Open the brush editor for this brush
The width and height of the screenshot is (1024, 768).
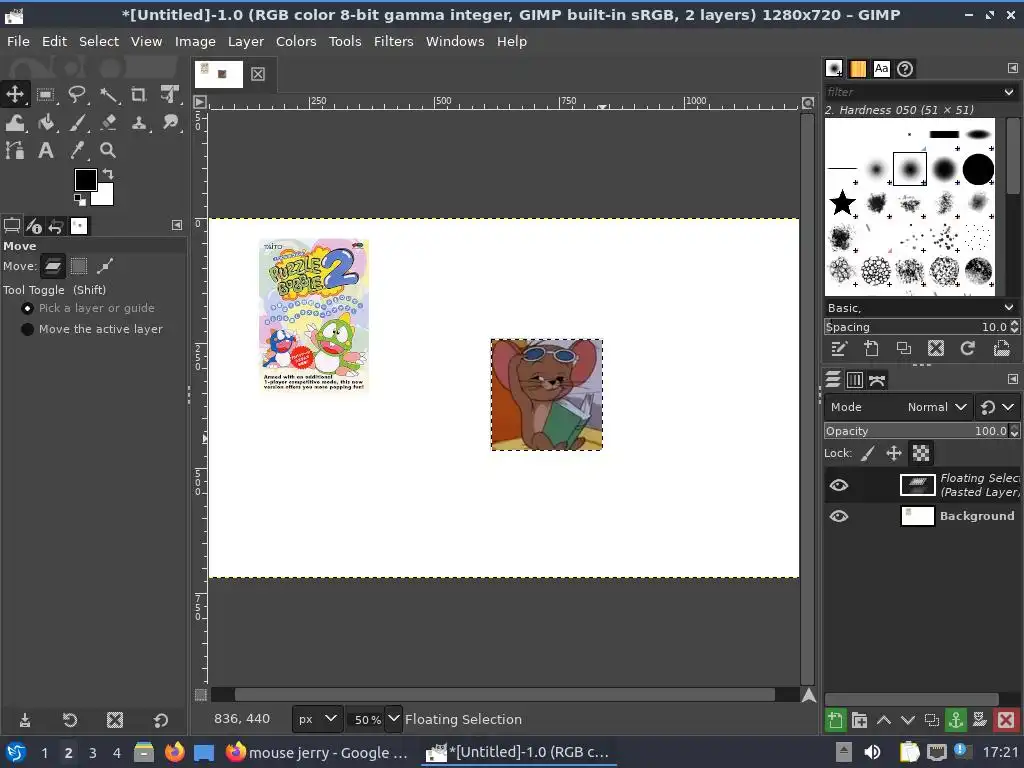coord(839,349)
